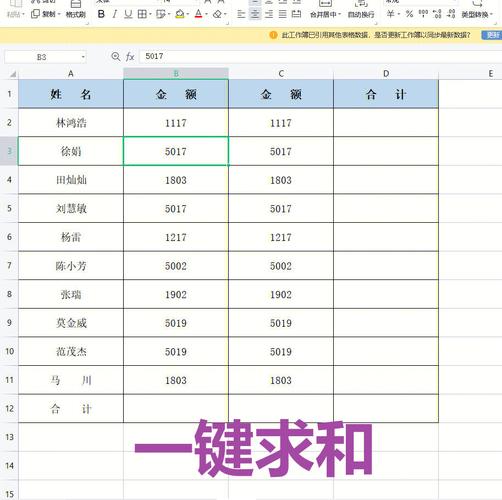The image size is (502, 500).
Task: Click the 合计 header cell in column D
Action: coord(386,94)
